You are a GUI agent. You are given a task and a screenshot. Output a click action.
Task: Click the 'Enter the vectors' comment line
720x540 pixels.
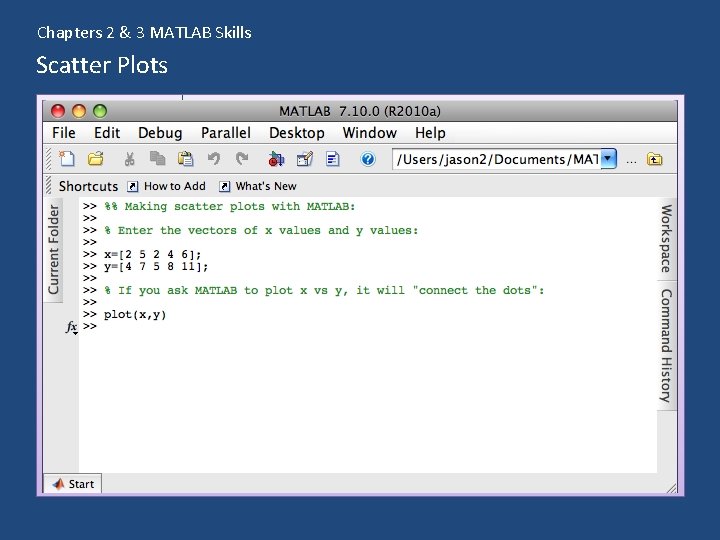tap(261, 231)
